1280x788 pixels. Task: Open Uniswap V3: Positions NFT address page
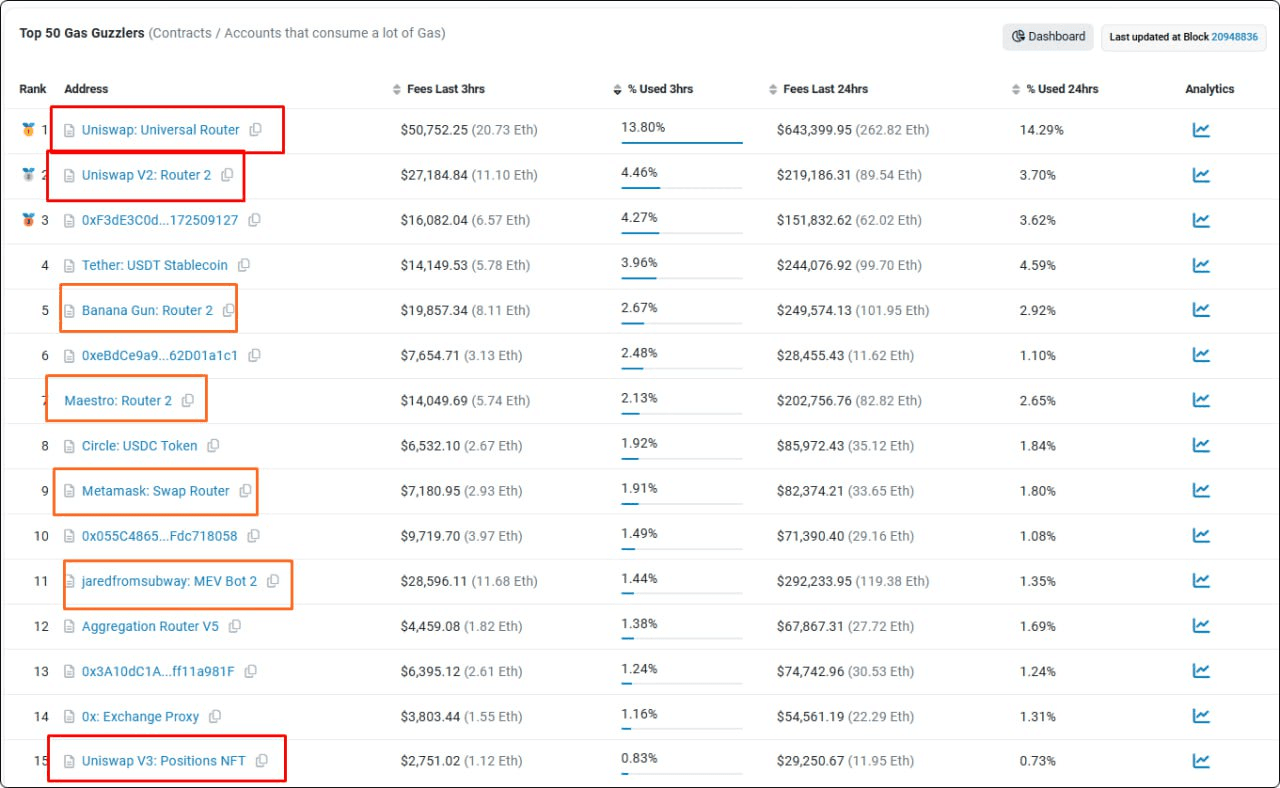164,761
